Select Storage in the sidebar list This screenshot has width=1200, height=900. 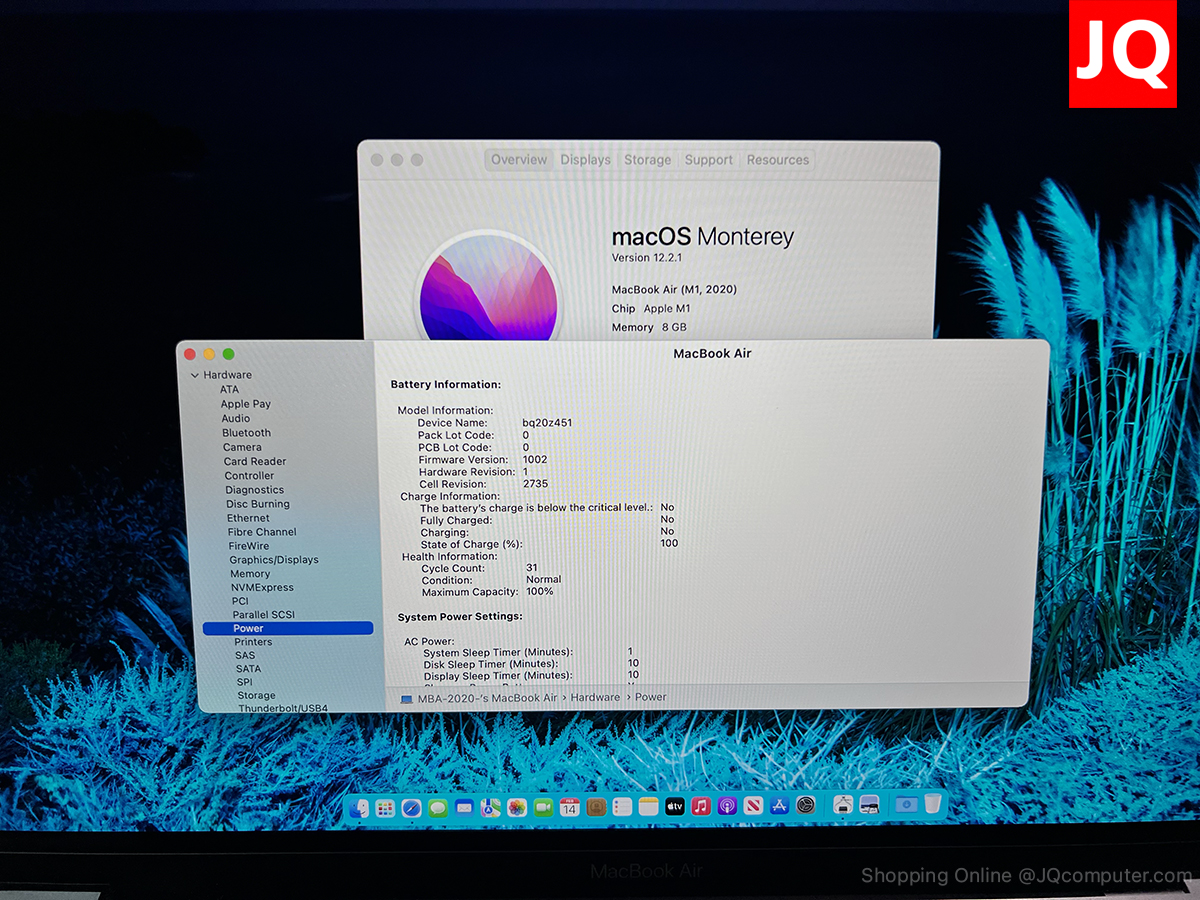[x=256, y=696]
